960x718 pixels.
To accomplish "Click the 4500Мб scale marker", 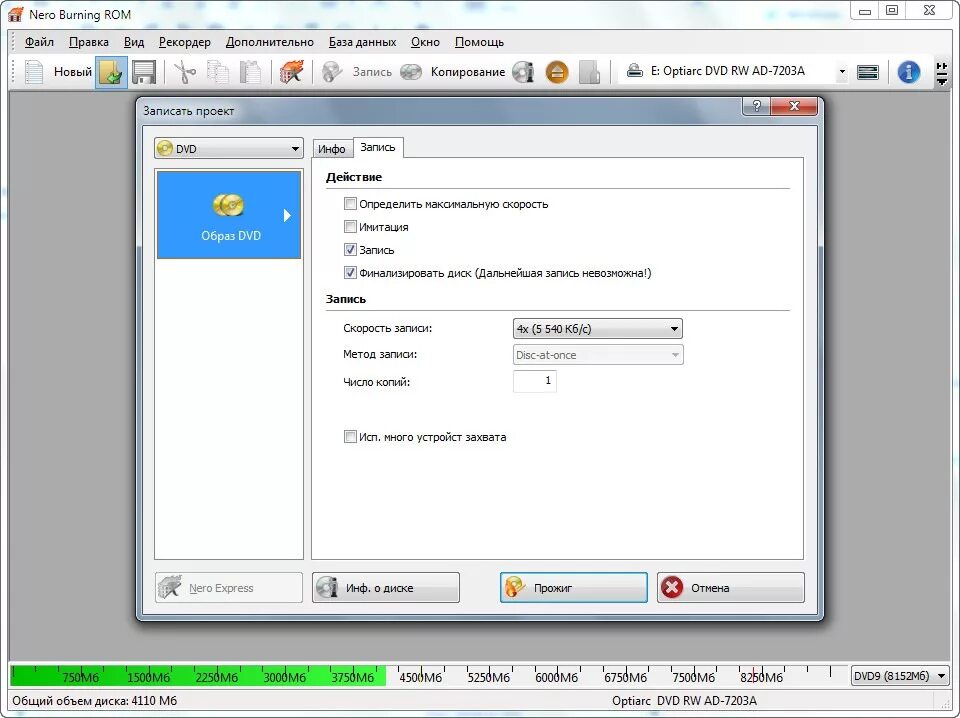I will (x=420, y=678).
